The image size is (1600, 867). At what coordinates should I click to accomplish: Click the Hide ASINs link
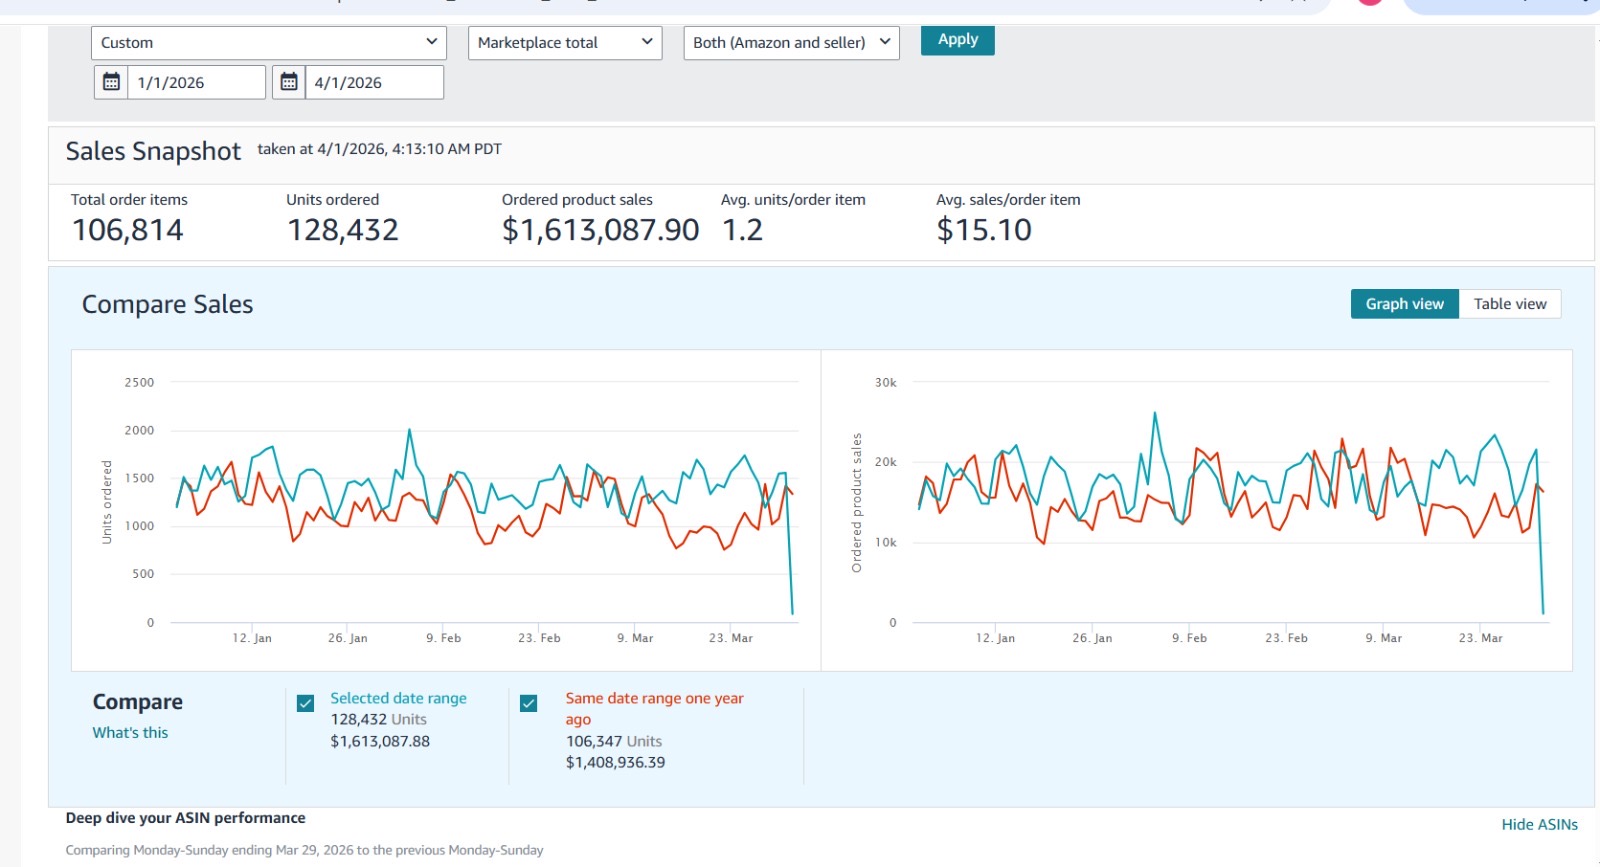[x=1539, y=824]
